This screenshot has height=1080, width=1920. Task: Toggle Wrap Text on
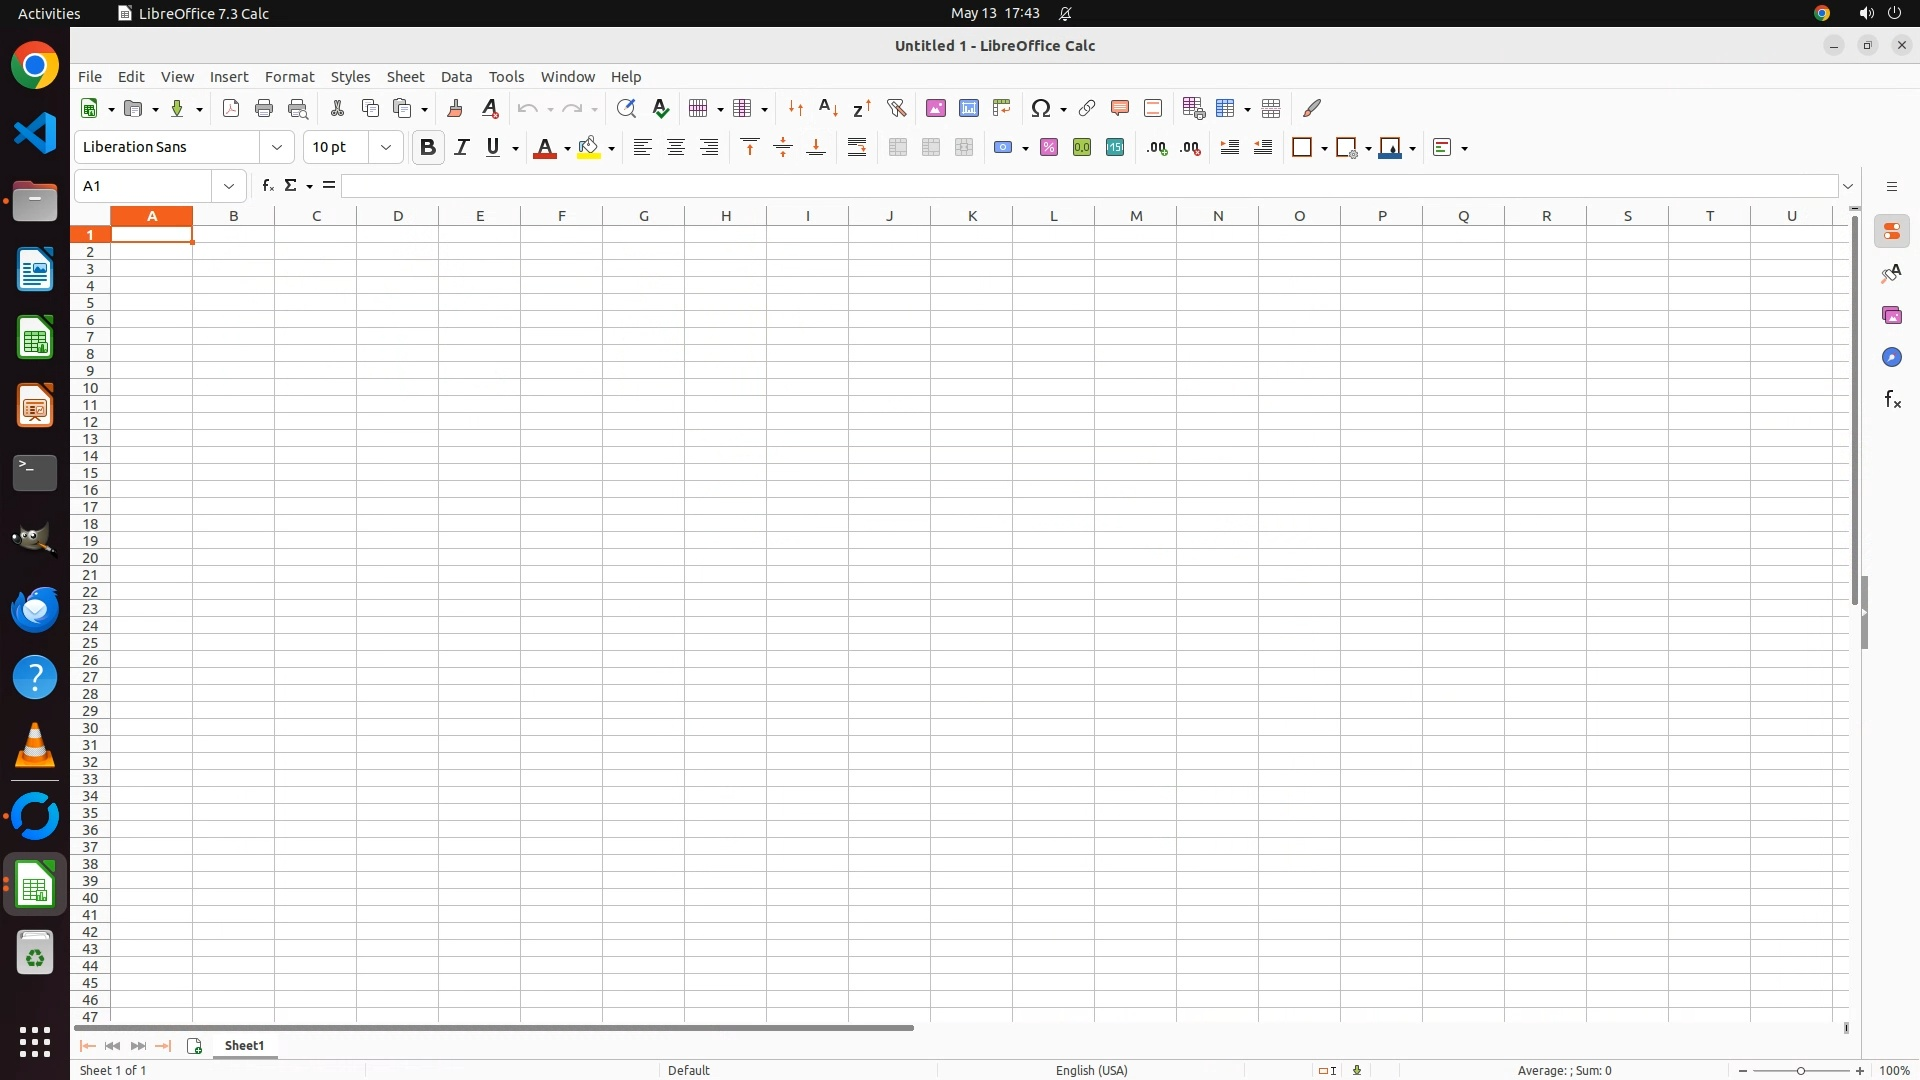[857, 148]
